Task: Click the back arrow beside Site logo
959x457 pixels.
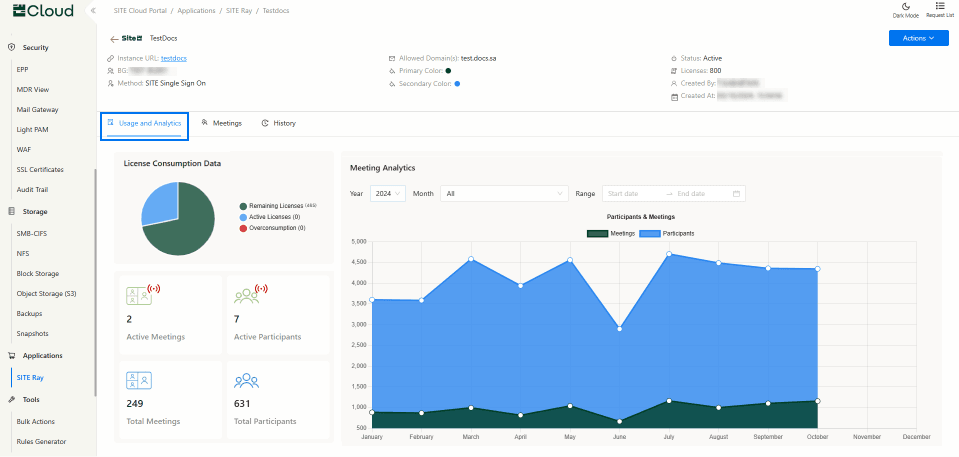Action: click(x=114, y=38)
